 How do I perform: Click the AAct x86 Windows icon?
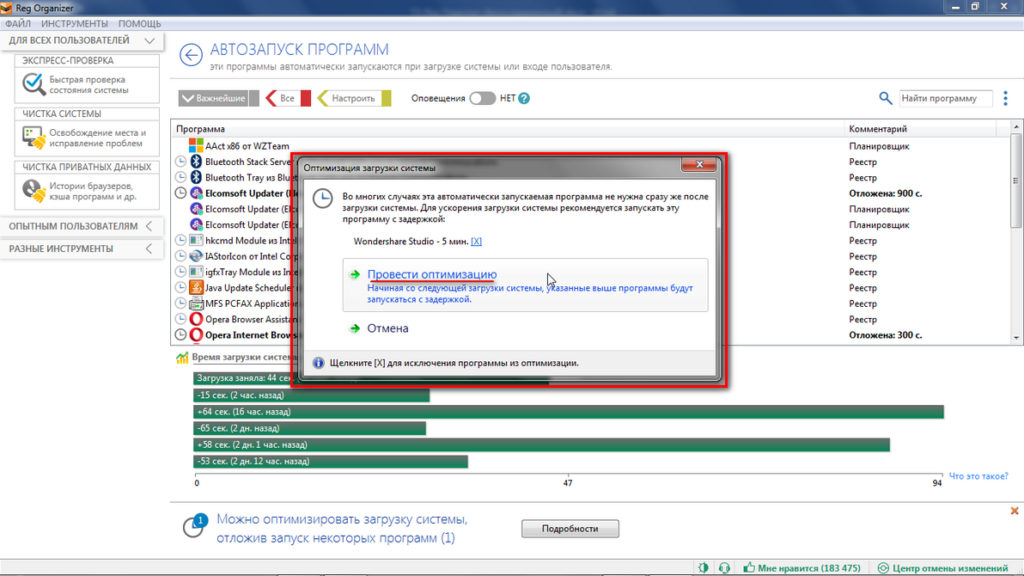(196, 146)
